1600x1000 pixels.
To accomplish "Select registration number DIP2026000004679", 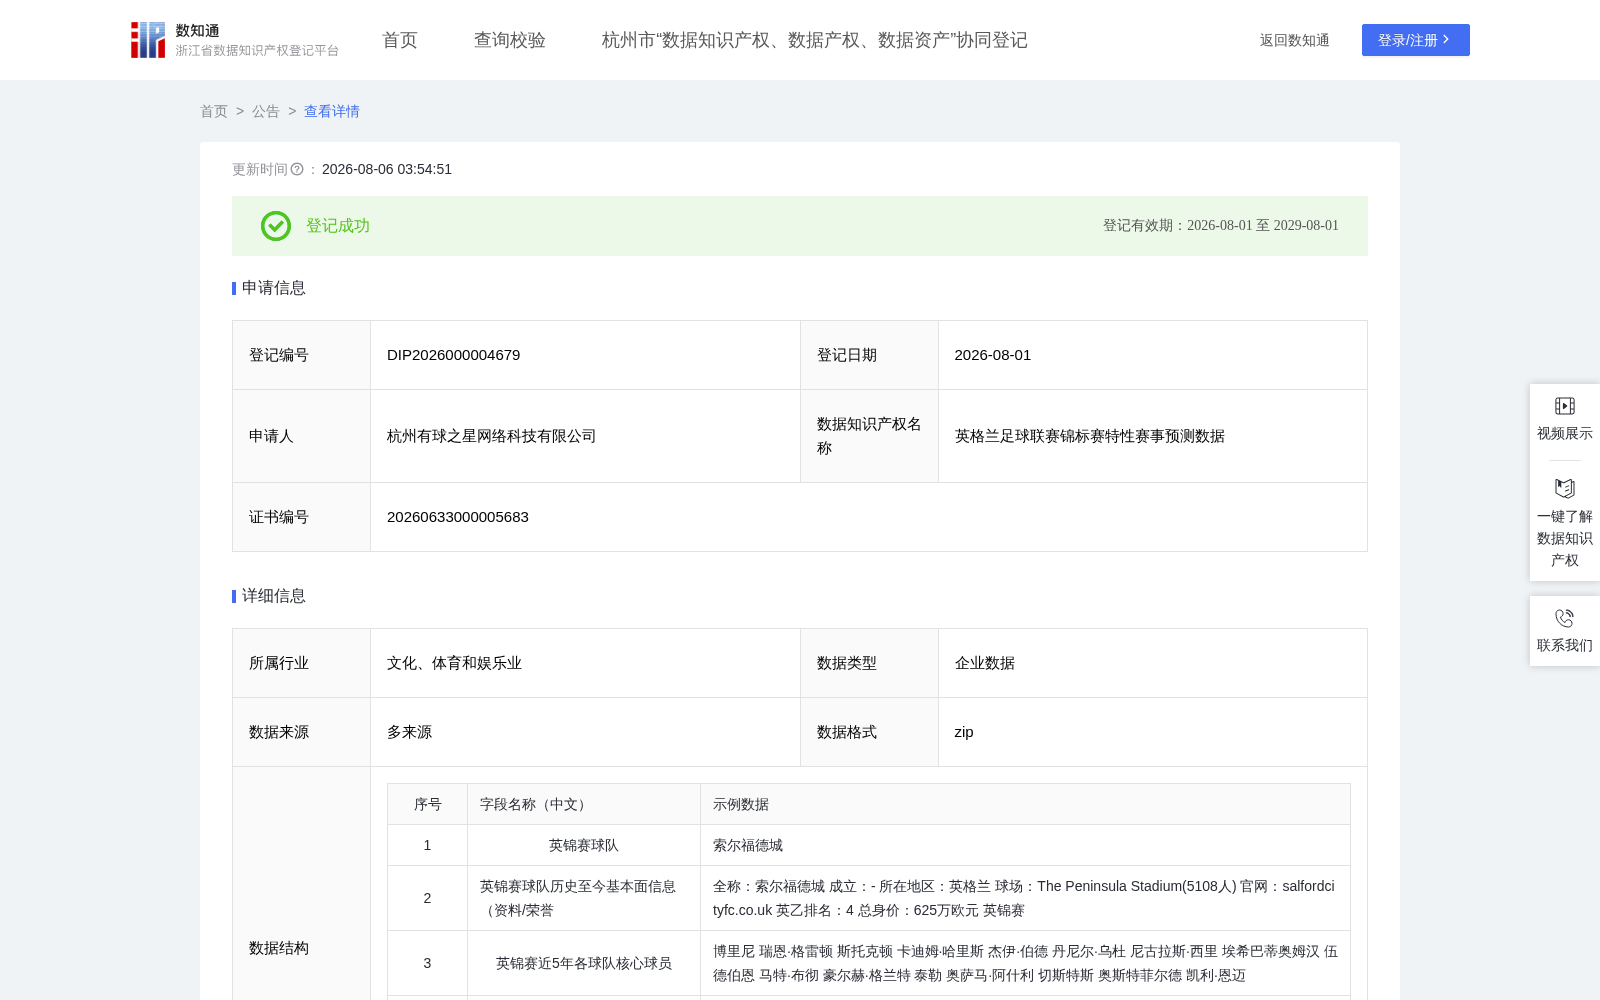I will click(x=453, y=355).
